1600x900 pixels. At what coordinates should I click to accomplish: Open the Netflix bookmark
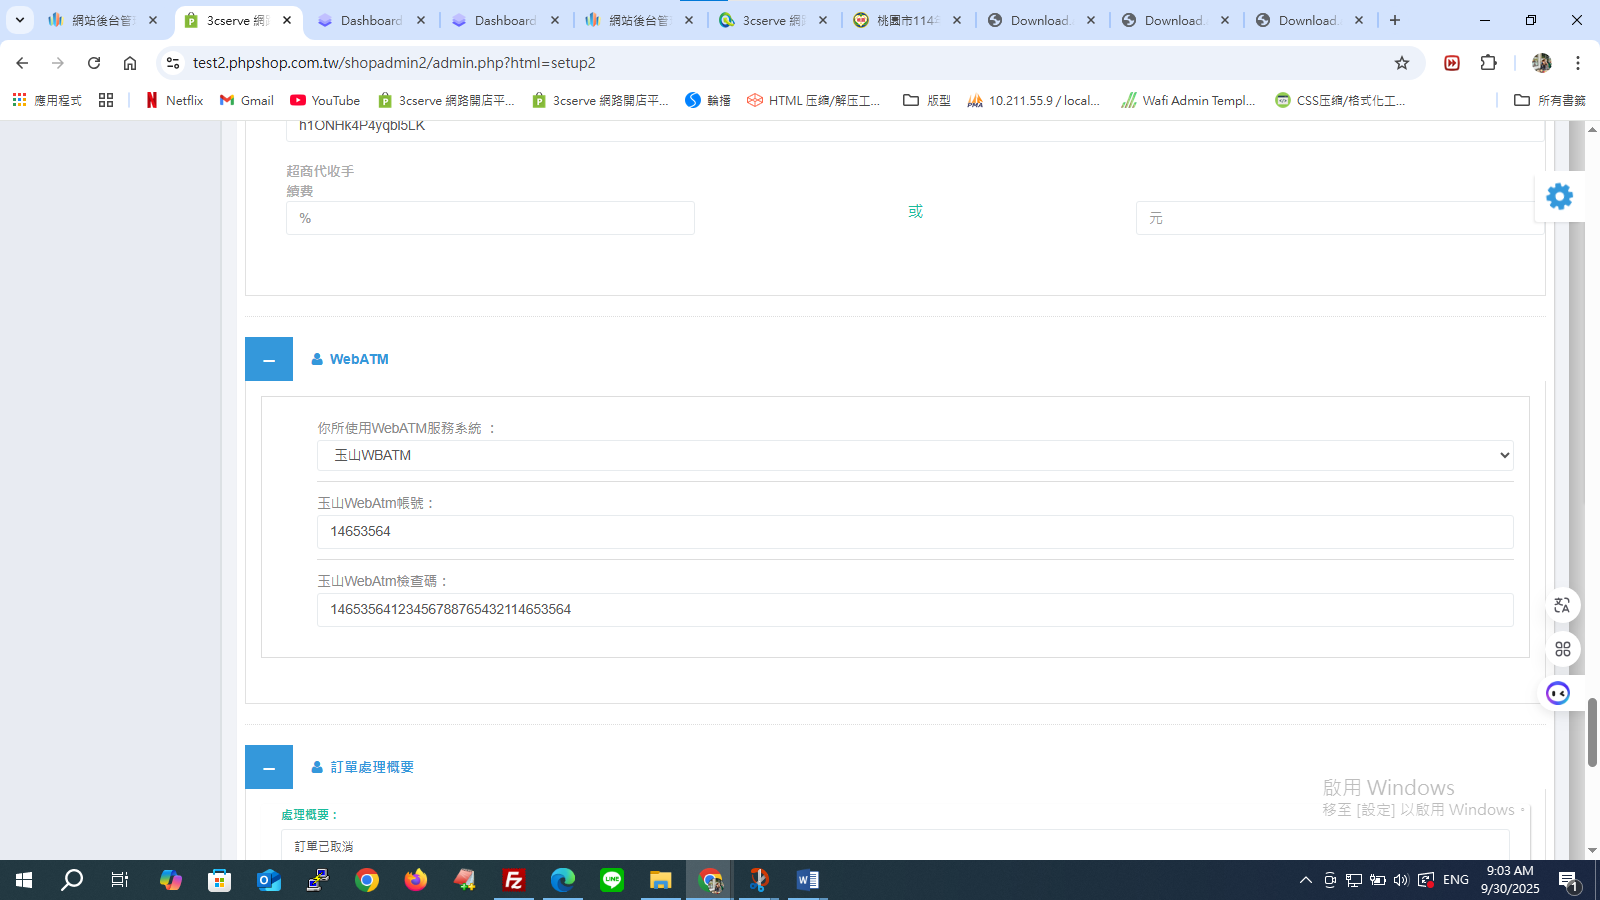175,100
